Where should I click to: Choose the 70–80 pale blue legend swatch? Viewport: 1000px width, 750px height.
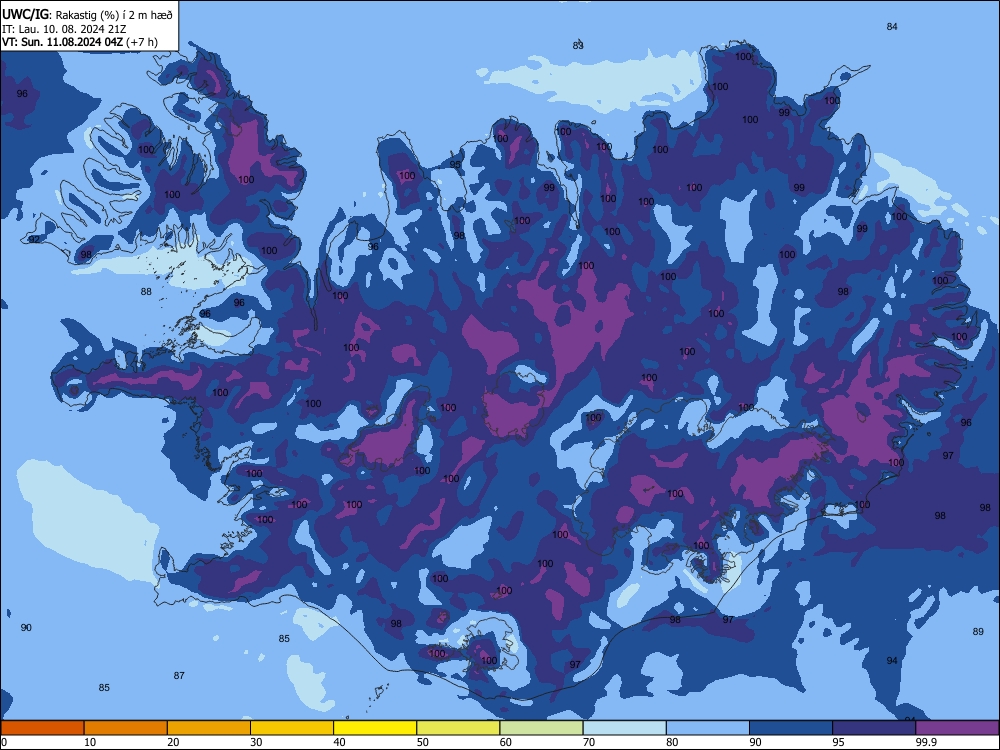click(x=624, y=728)
